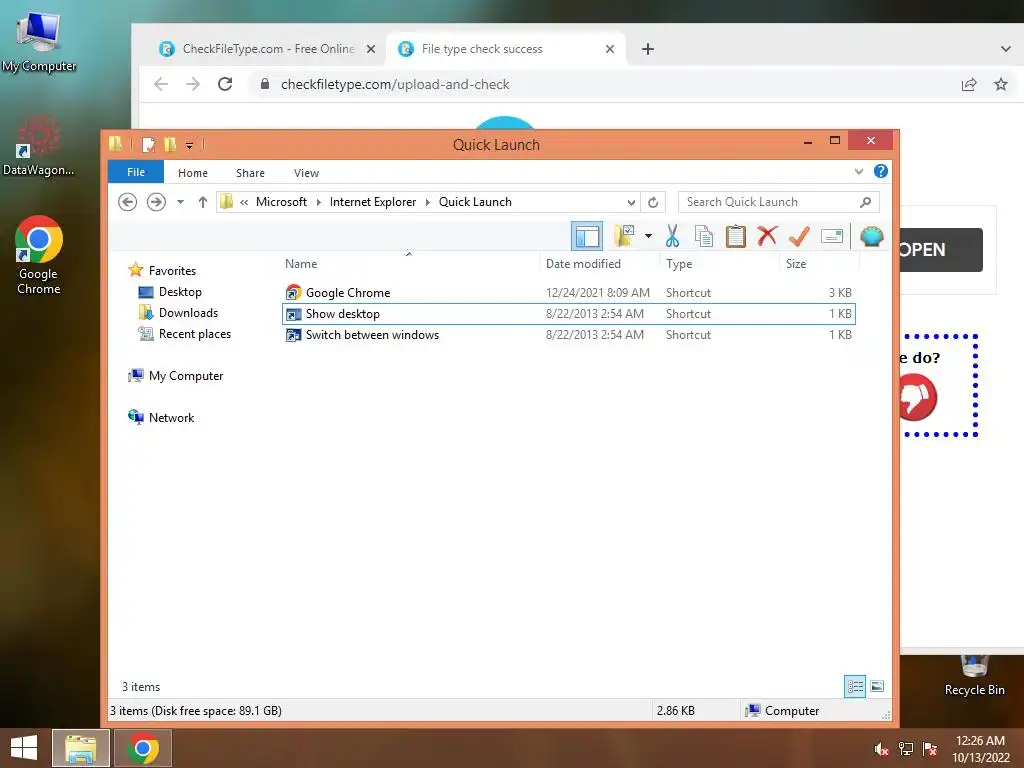Select Show desktop shortcut file

coord(568,313)
